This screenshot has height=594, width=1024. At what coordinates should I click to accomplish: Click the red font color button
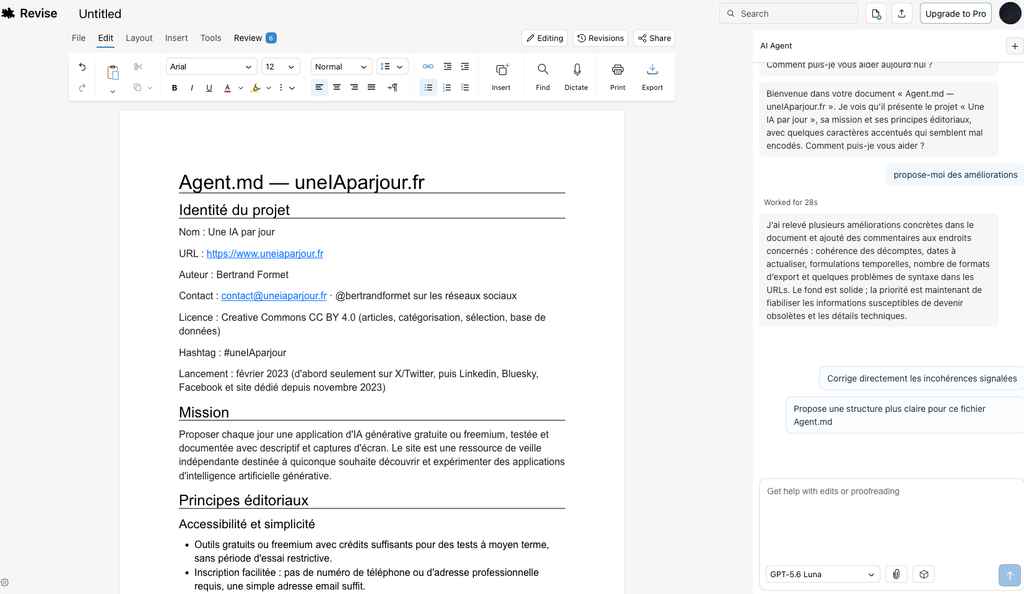pyautogui.click(x=227, y=87)
